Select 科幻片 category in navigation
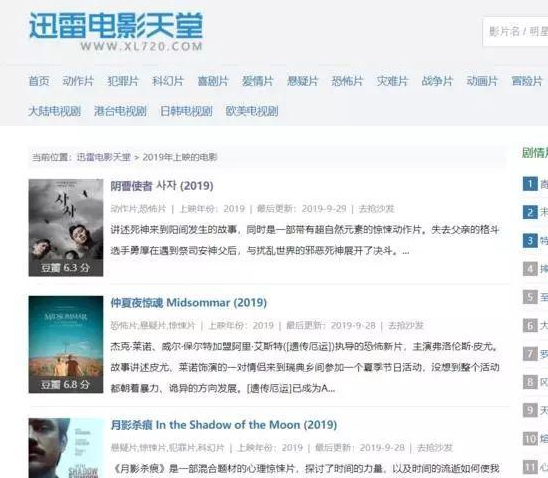This screenshot has width=548, height=478. point(168,81)
